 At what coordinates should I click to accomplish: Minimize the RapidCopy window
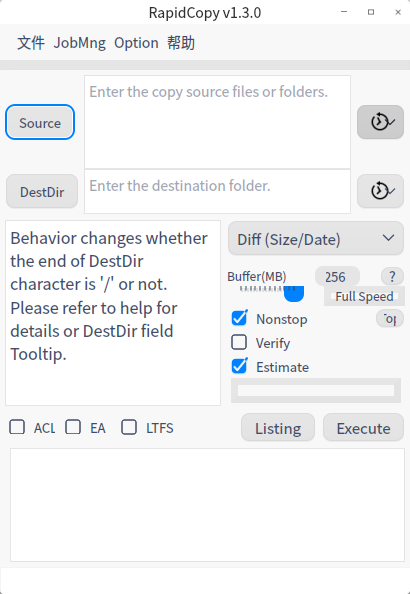coord(344,12)
